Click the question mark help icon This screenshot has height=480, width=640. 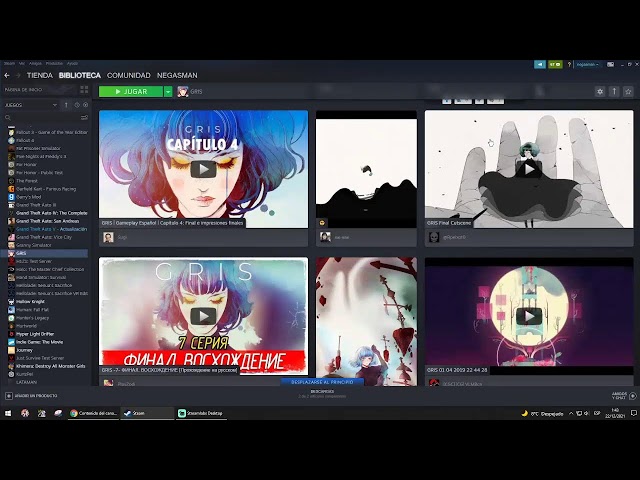(x=569, y=64)
